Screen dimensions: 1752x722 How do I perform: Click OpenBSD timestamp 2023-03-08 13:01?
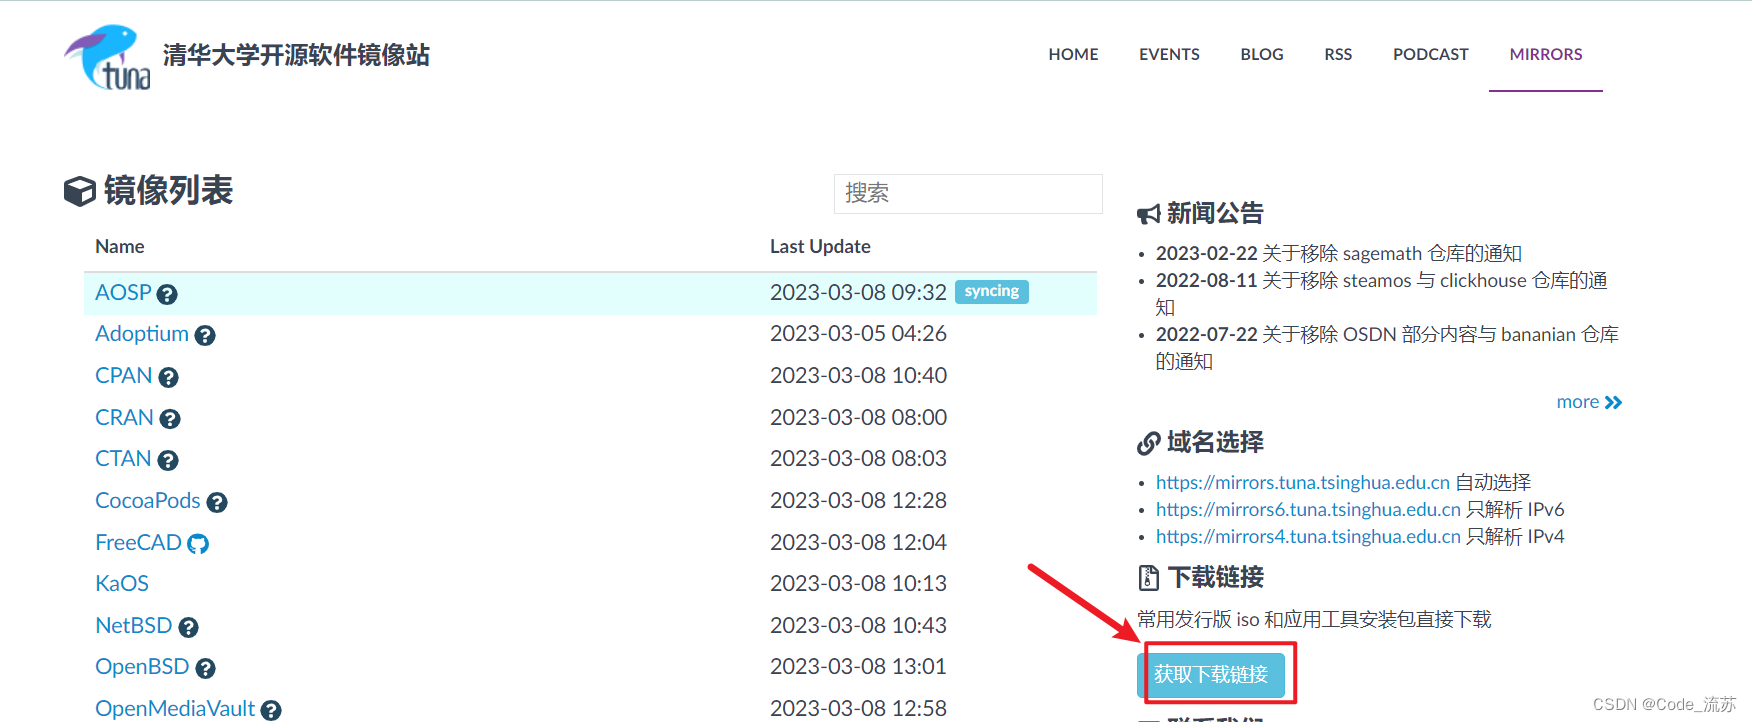pos(858,666)
